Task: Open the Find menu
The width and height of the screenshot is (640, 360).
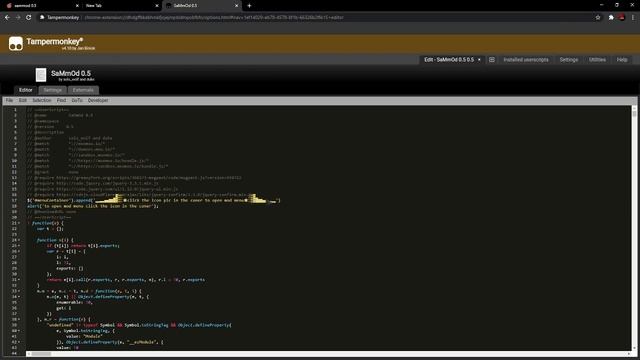Action: point(61,100)
